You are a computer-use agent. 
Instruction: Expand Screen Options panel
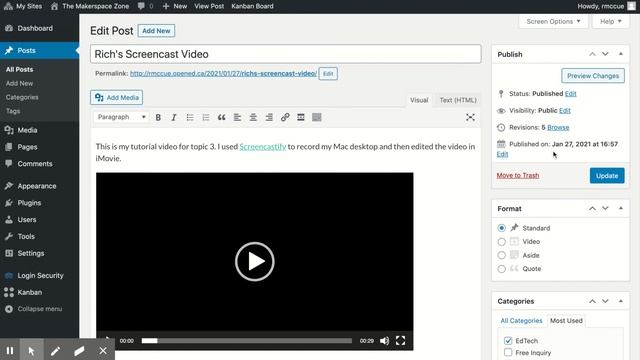(553, 21)
